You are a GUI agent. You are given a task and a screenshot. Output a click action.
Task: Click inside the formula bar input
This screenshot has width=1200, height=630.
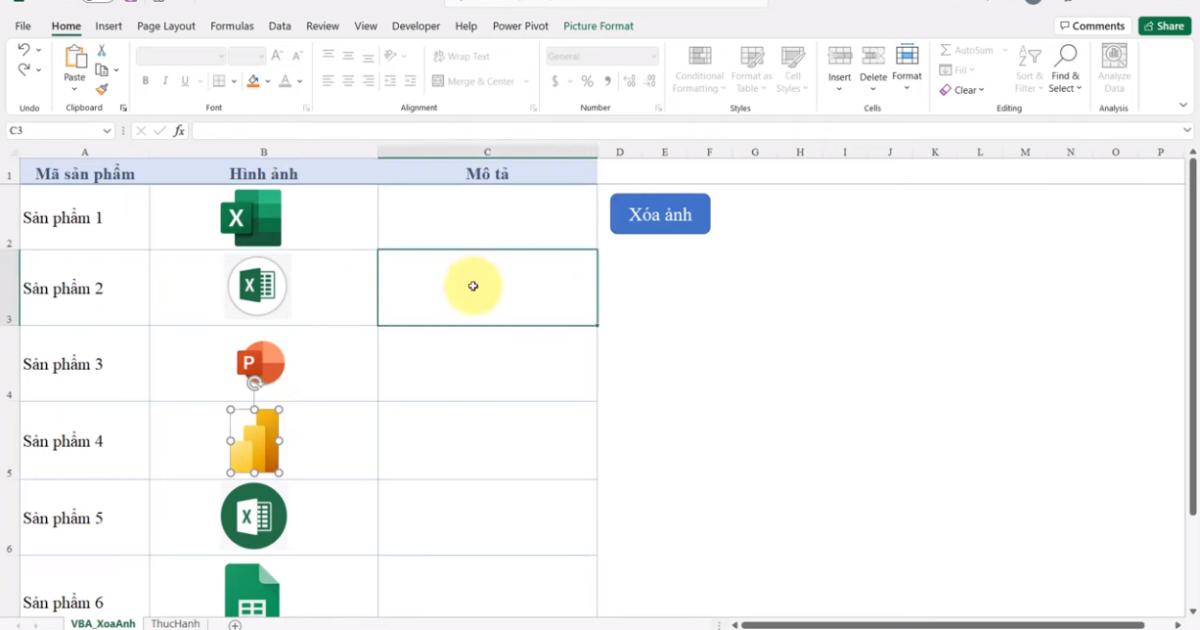(686, 131)
